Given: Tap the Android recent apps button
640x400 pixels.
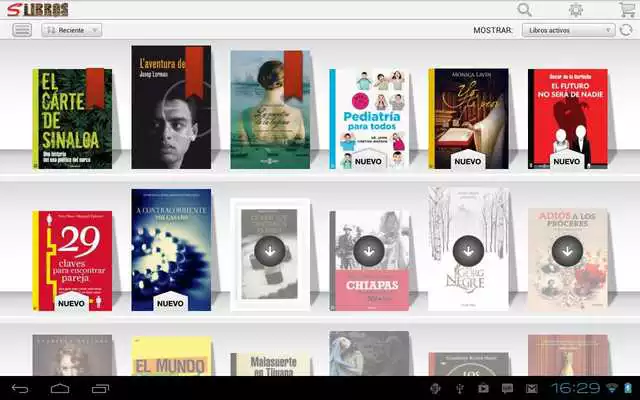Looking at the screenshot, I should 100,388.
